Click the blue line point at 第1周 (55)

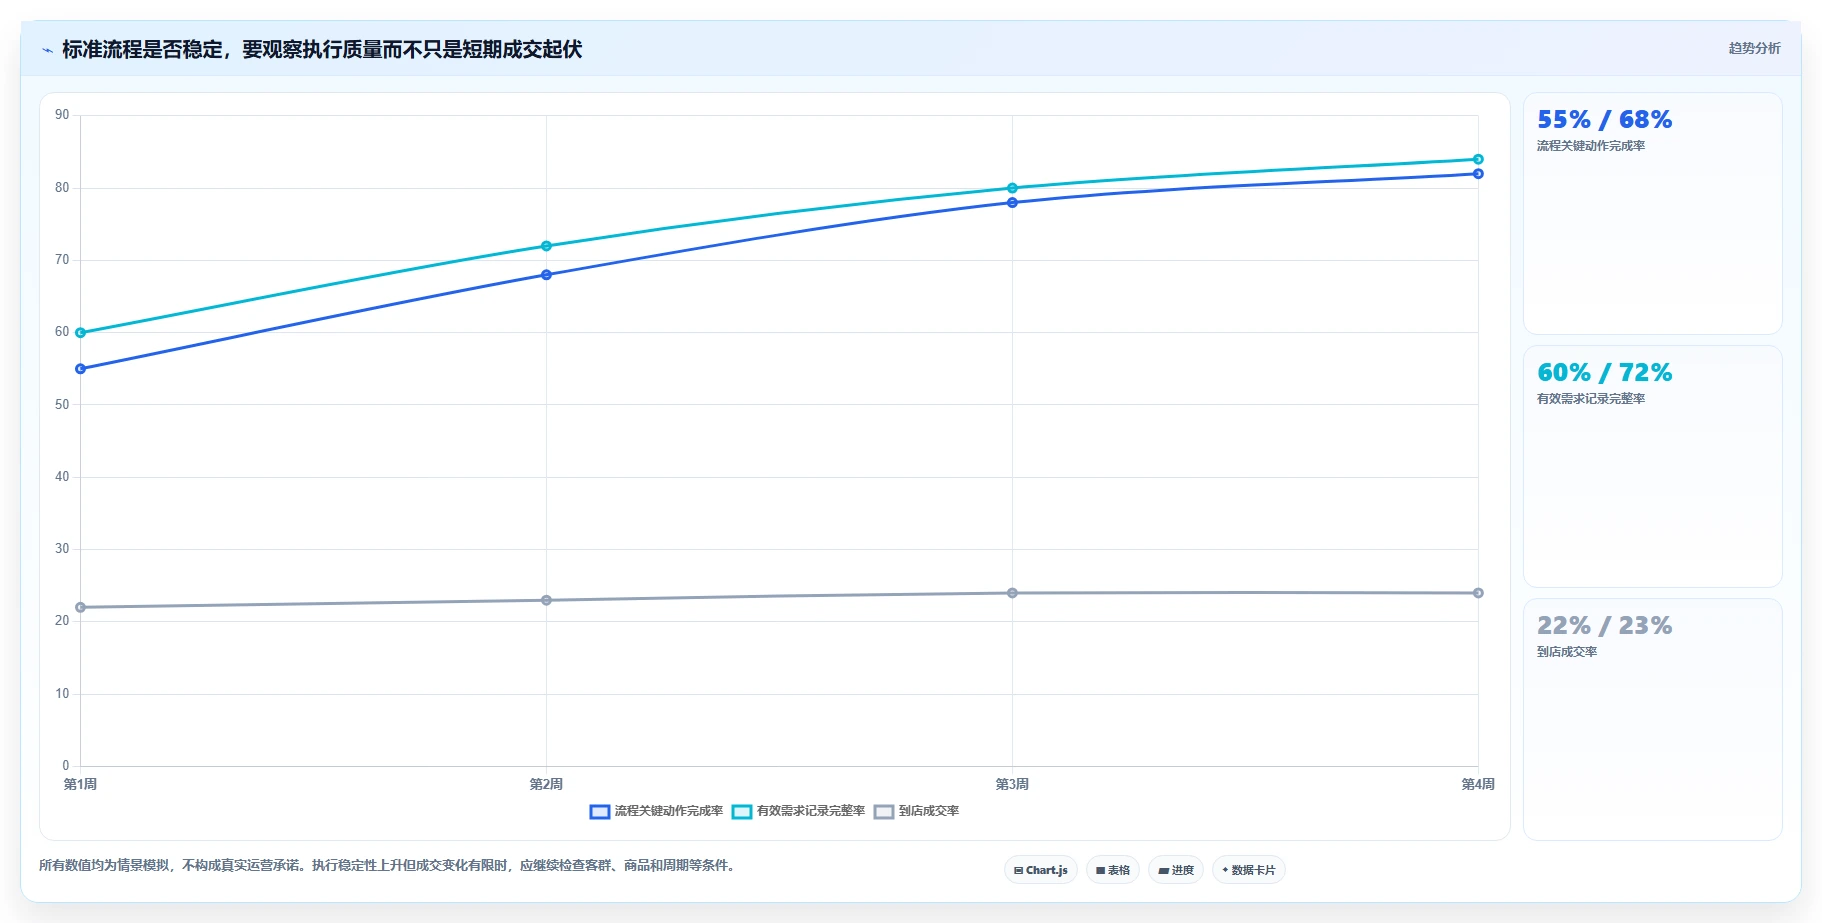81,369
